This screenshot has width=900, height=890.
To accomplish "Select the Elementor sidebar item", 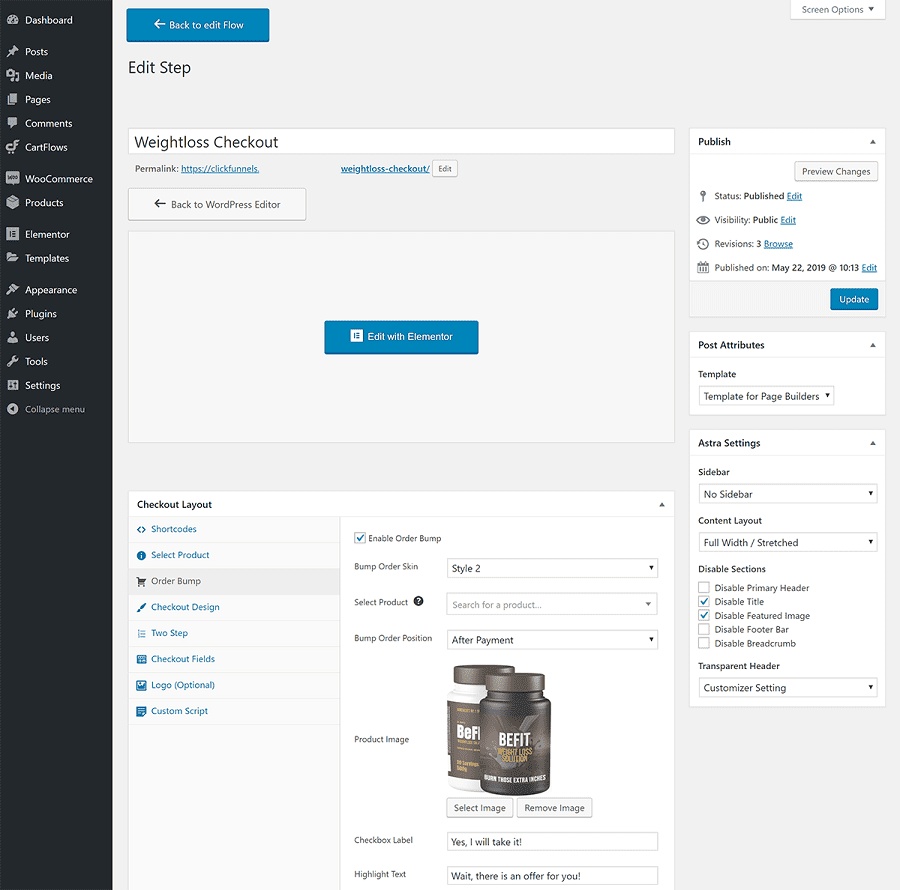I will click(46, 233).
